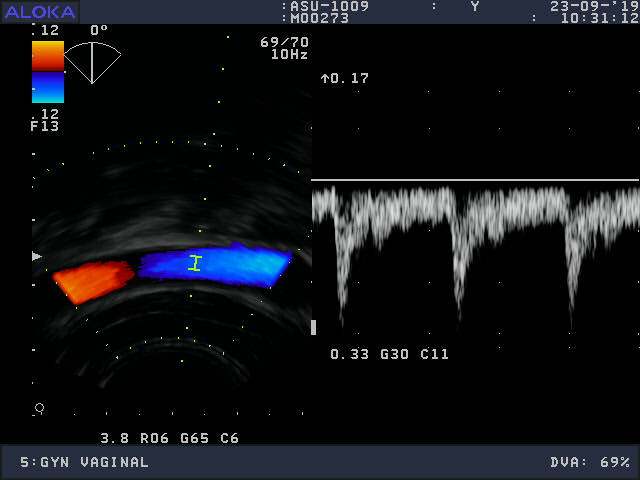Click the M00273 ID field

pyautogui.click(x=320, y=18)
